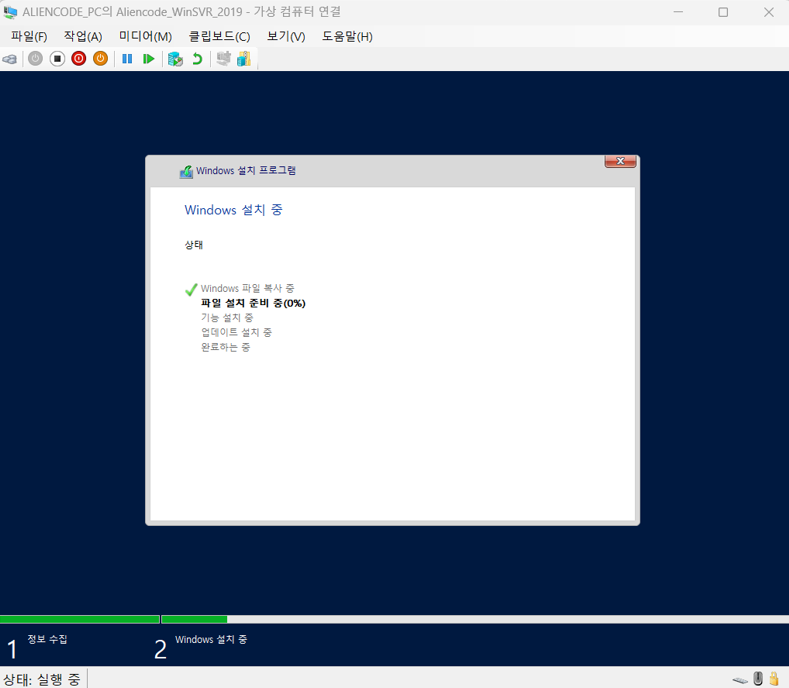Viewport: 789px width, 688px height.
Task: Click the '정보 수집' step 1 label
Action: click(47, 639)
